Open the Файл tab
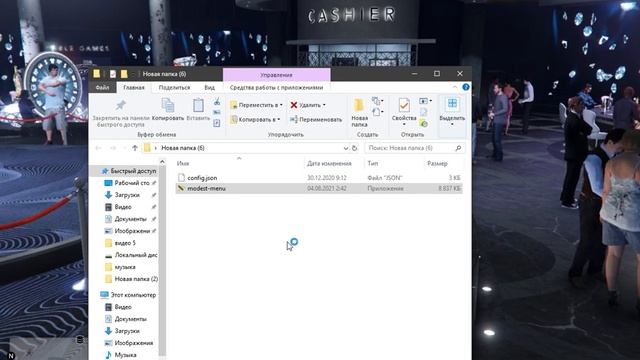Viewport: 640px width, 360px height. pos(102,87)
